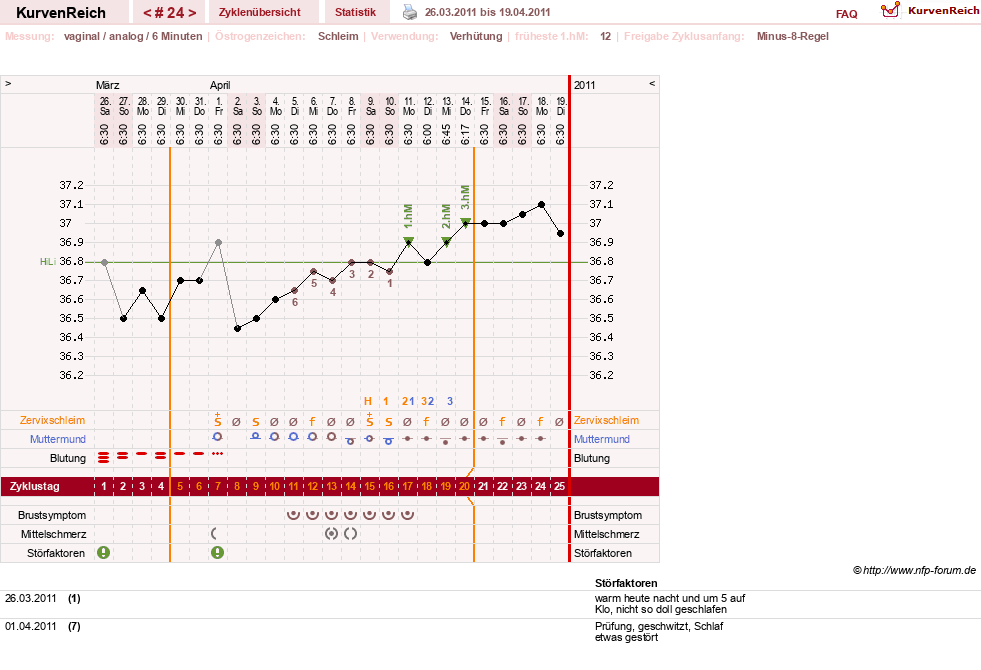Click the left Brustsymptom row label
This screenshot has height=670, width=981.
[52, 515]
